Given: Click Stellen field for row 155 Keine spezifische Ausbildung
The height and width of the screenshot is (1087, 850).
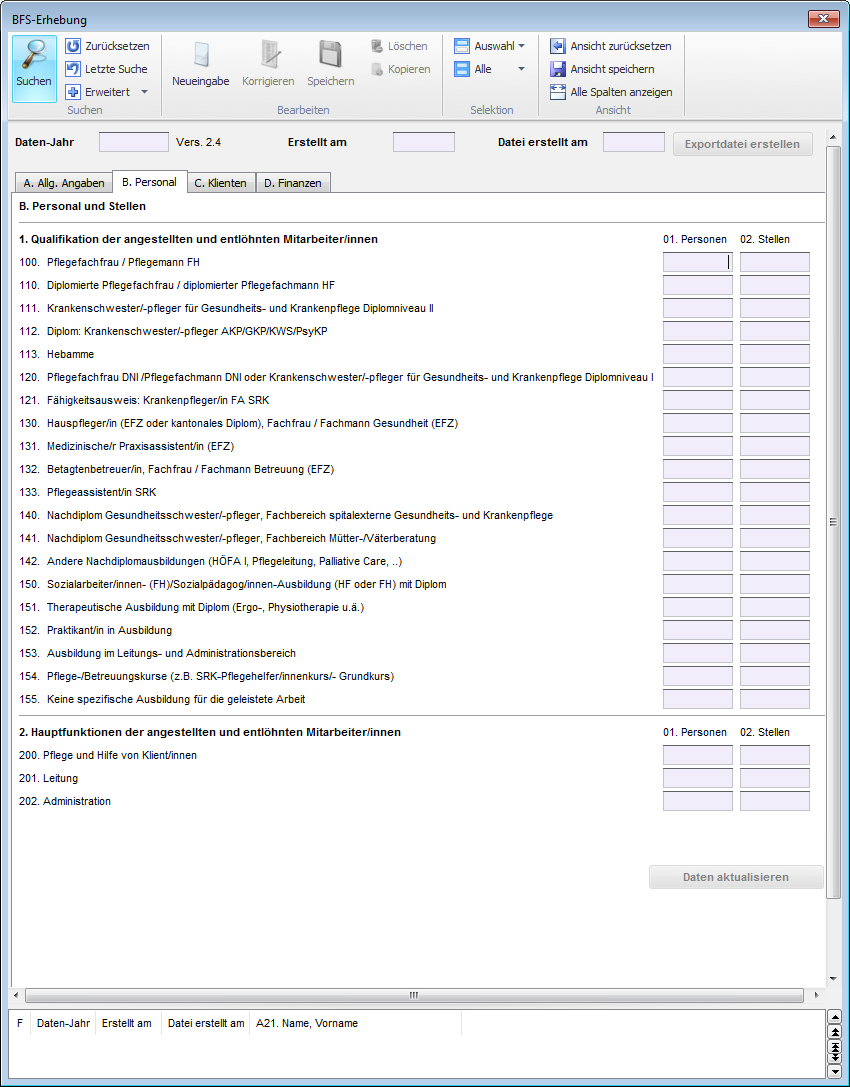Looking at the screenshot, I should [x=774, y=699].
